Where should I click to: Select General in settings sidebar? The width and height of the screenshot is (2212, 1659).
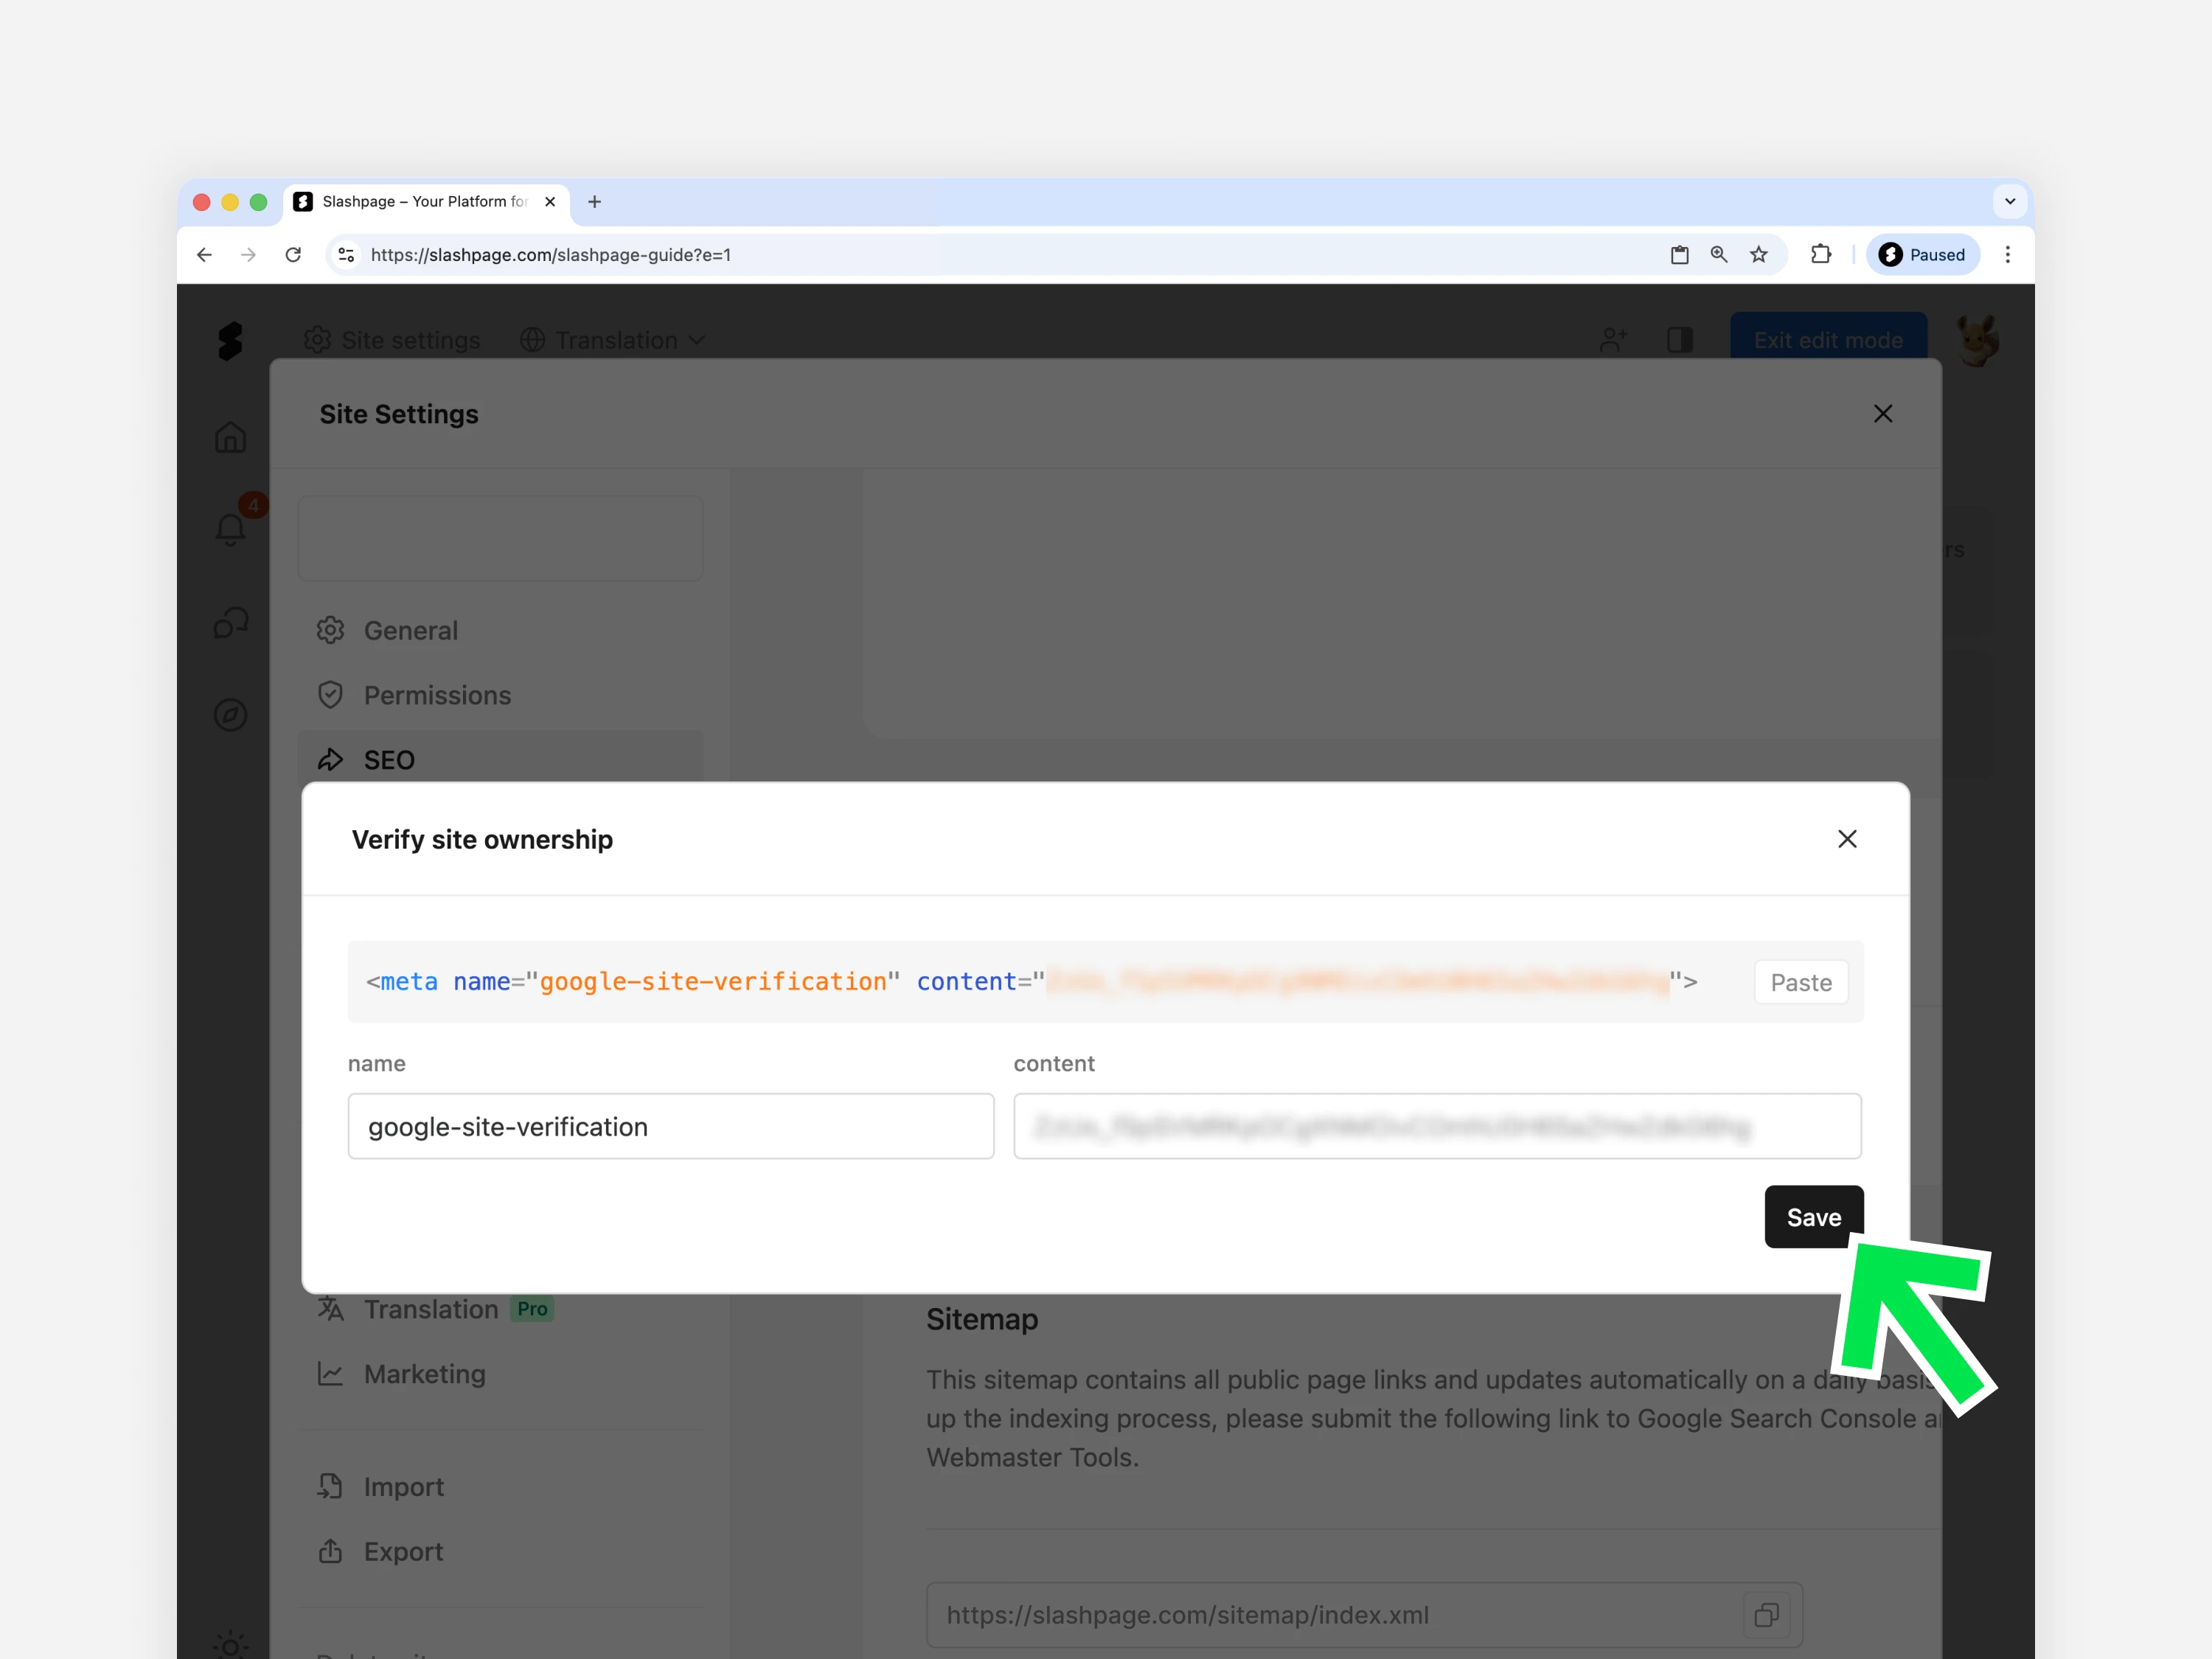[x=410, y=630]
